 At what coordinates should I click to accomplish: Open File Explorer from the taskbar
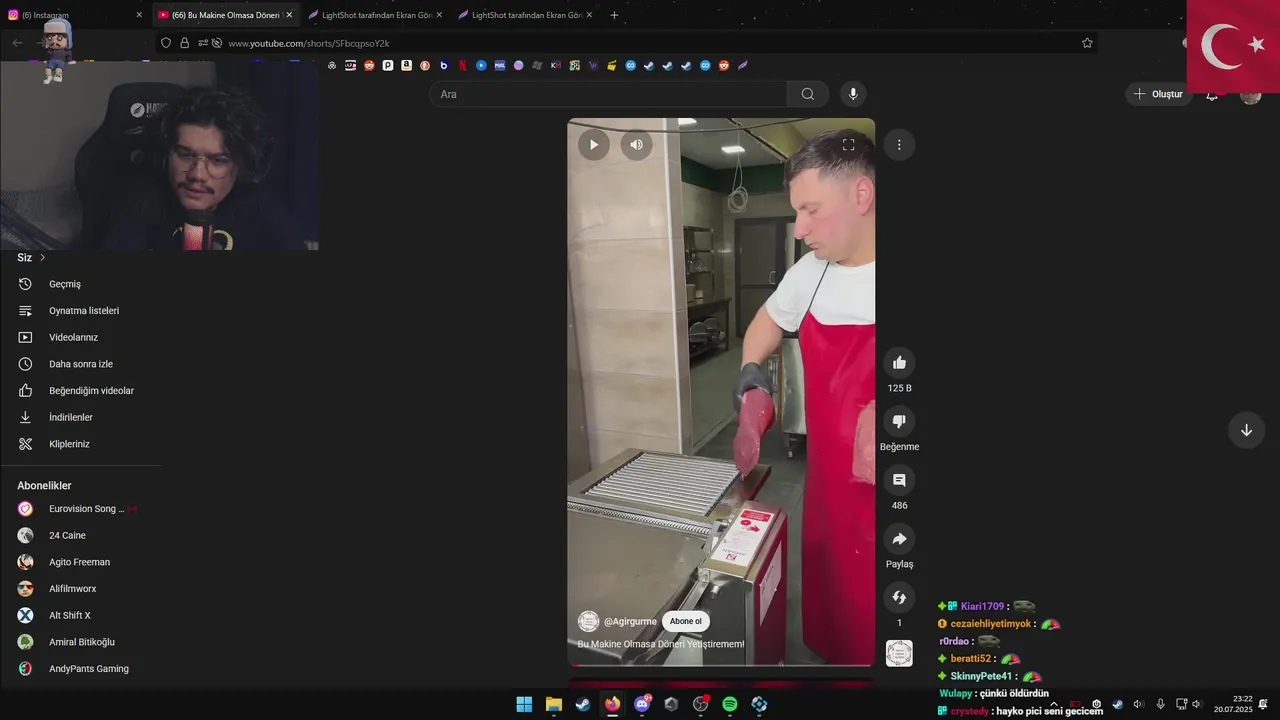tap(554, 704)
